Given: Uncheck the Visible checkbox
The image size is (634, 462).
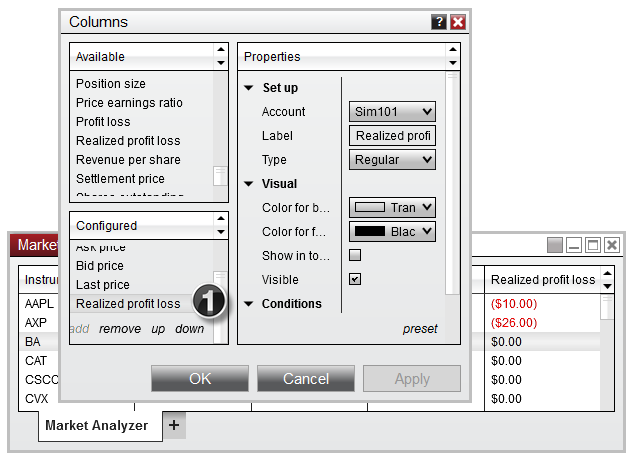Looking at the screenshot, I should 355,280.
